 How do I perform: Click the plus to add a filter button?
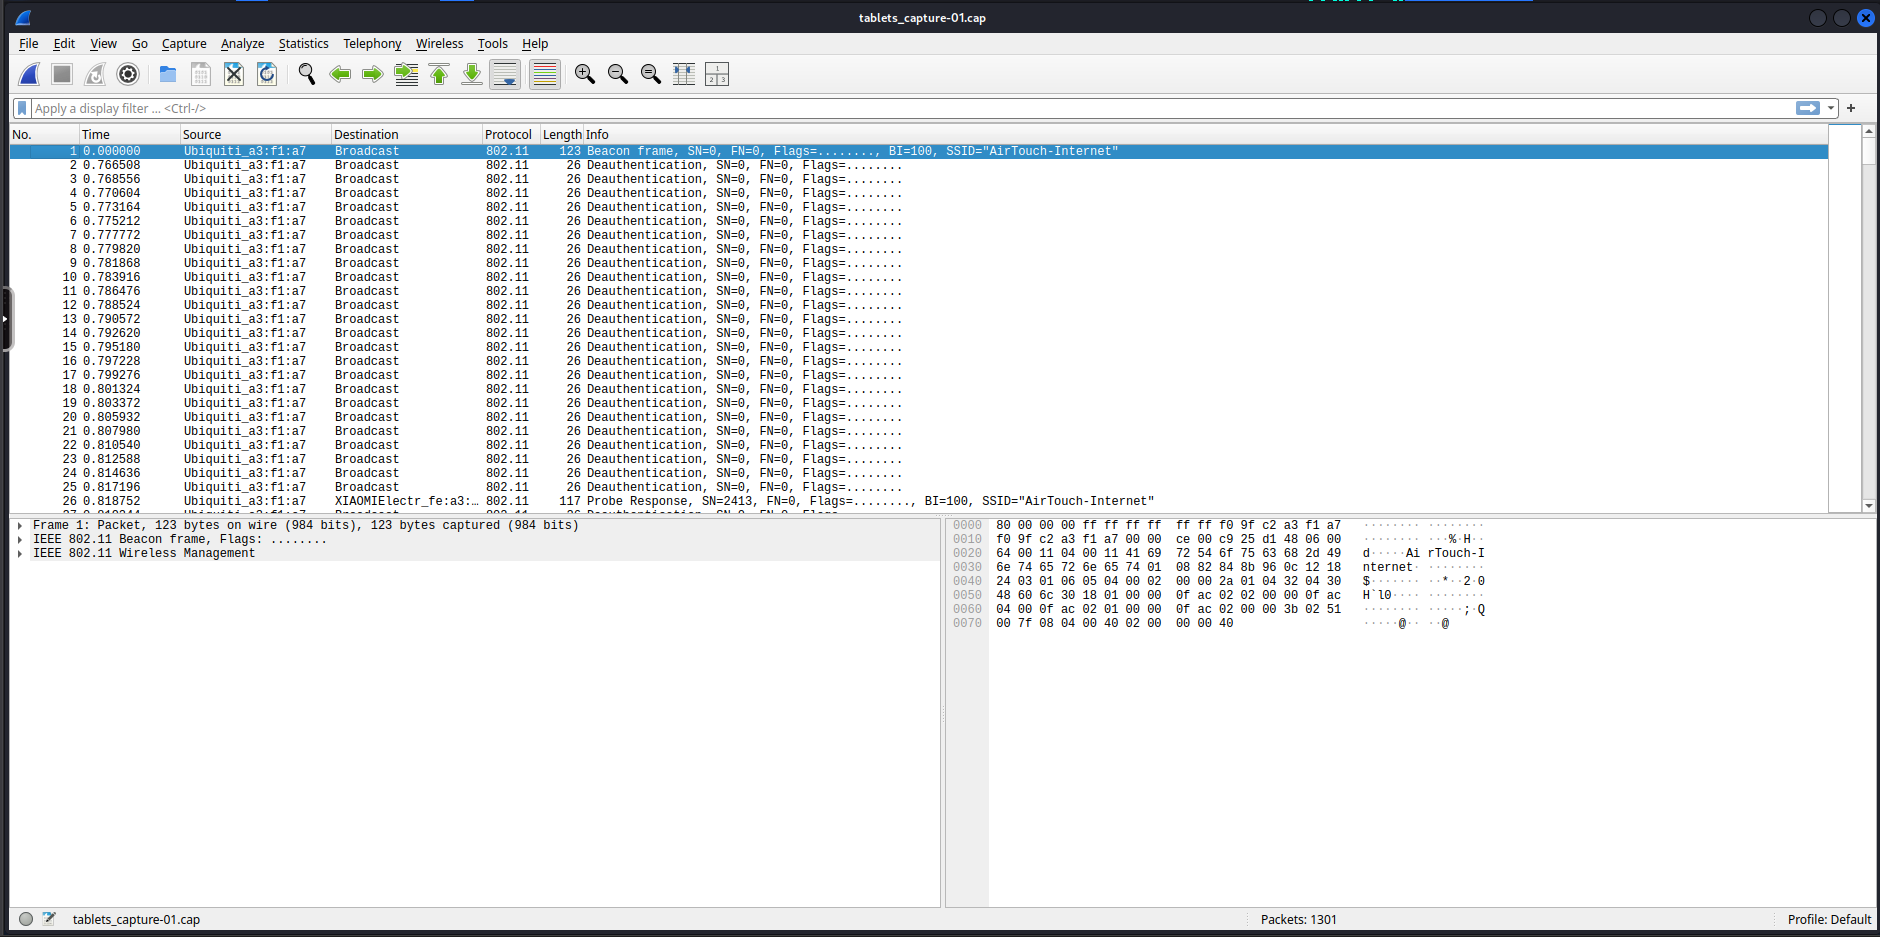pos(1850,108)
